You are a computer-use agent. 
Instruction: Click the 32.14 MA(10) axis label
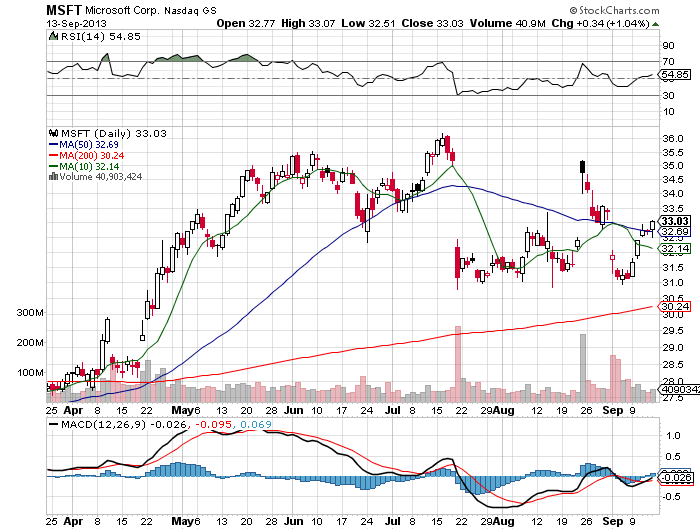click(674, 249)
